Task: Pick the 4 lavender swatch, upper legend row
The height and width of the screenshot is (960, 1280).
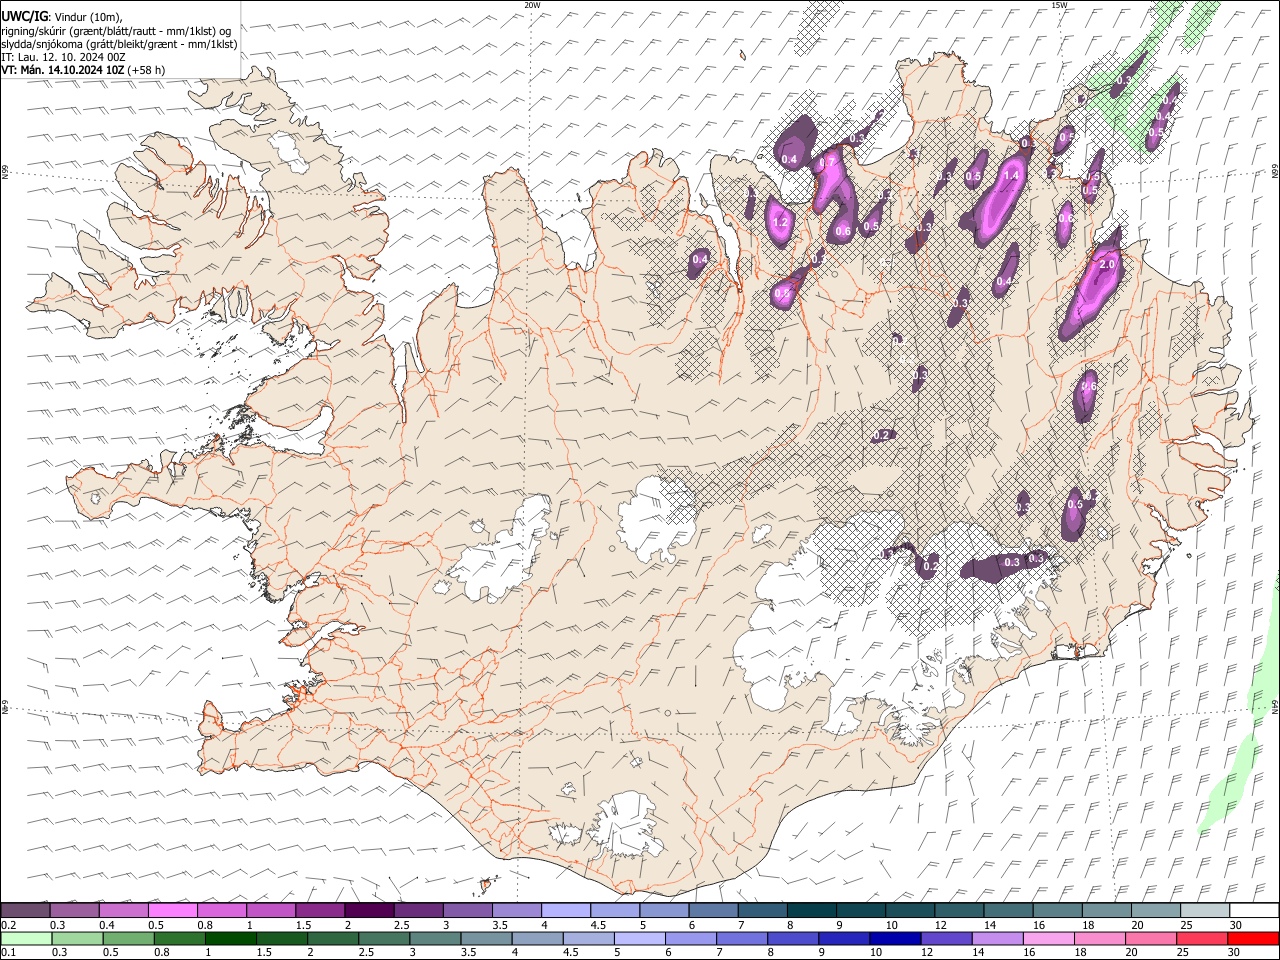Action: click(x=565, y=910)
